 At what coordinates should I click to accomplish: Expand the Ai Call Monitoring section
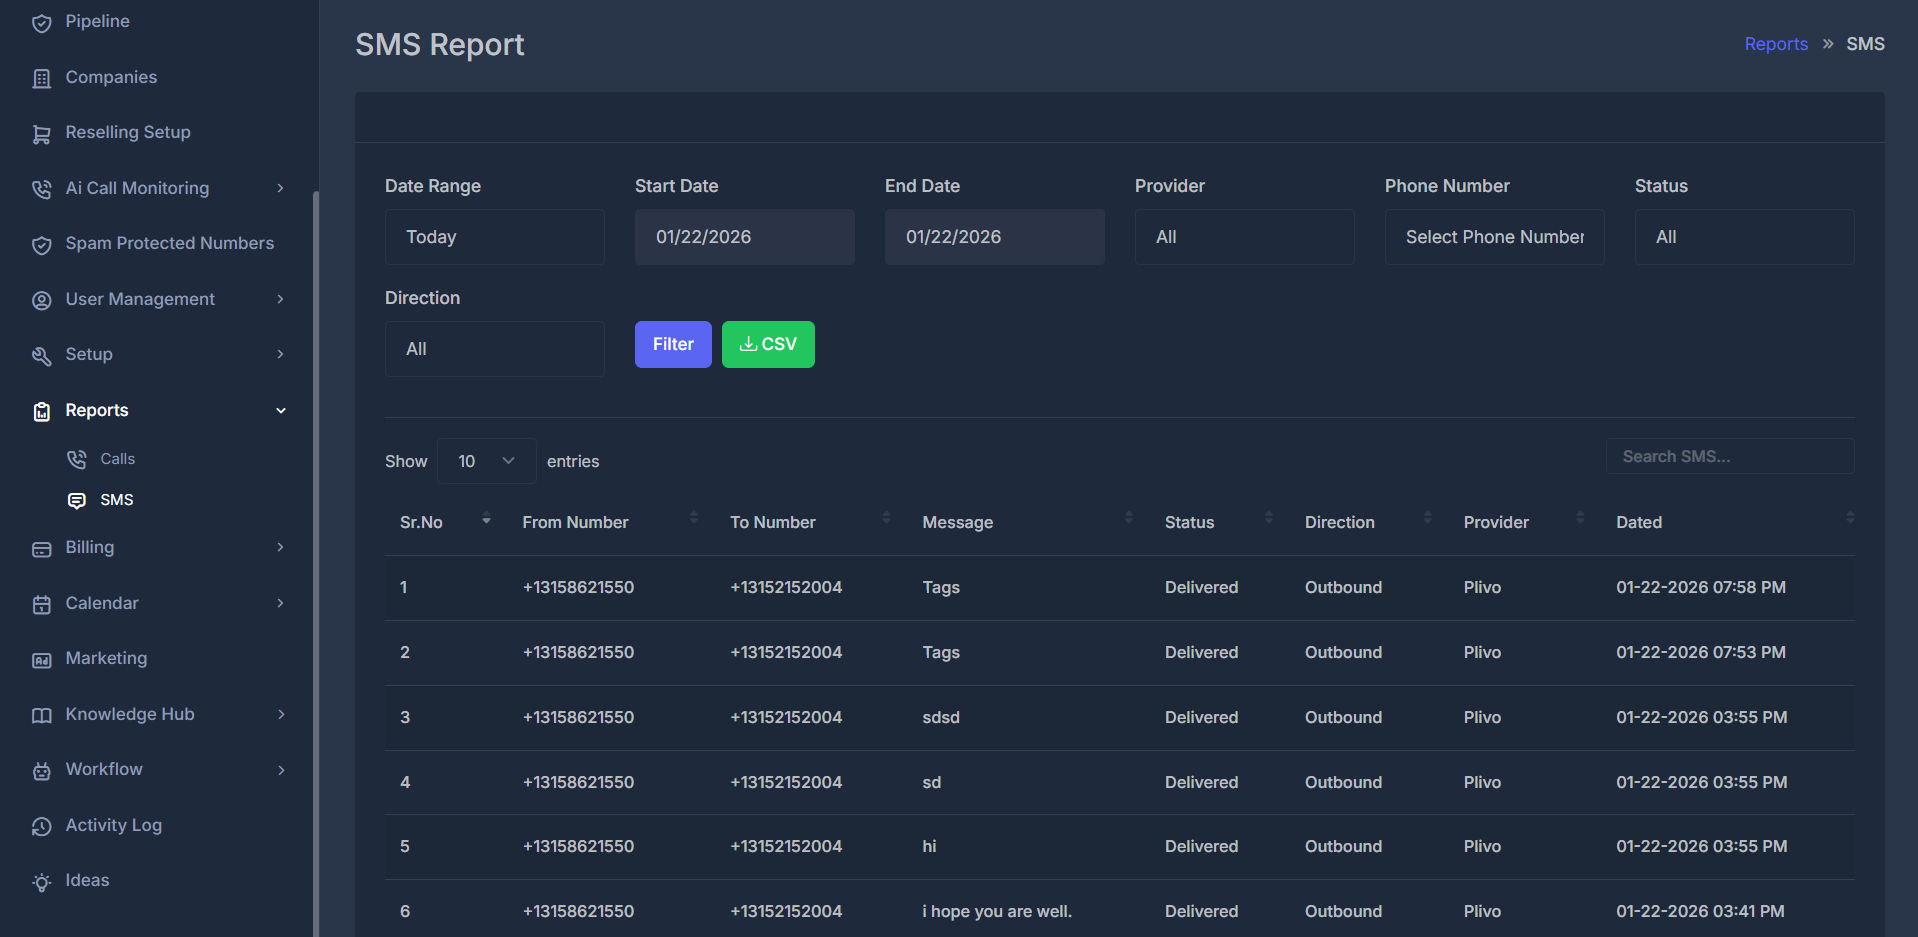[281, 188]
